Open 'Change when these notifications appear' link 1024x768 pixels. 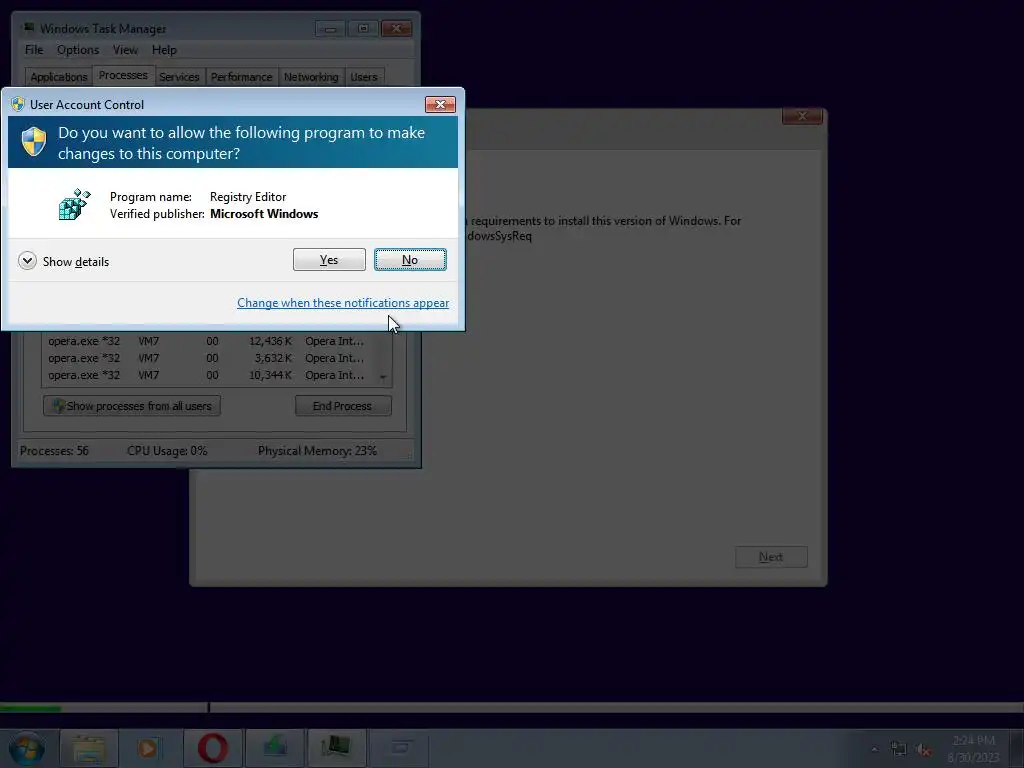coord(343,303)
